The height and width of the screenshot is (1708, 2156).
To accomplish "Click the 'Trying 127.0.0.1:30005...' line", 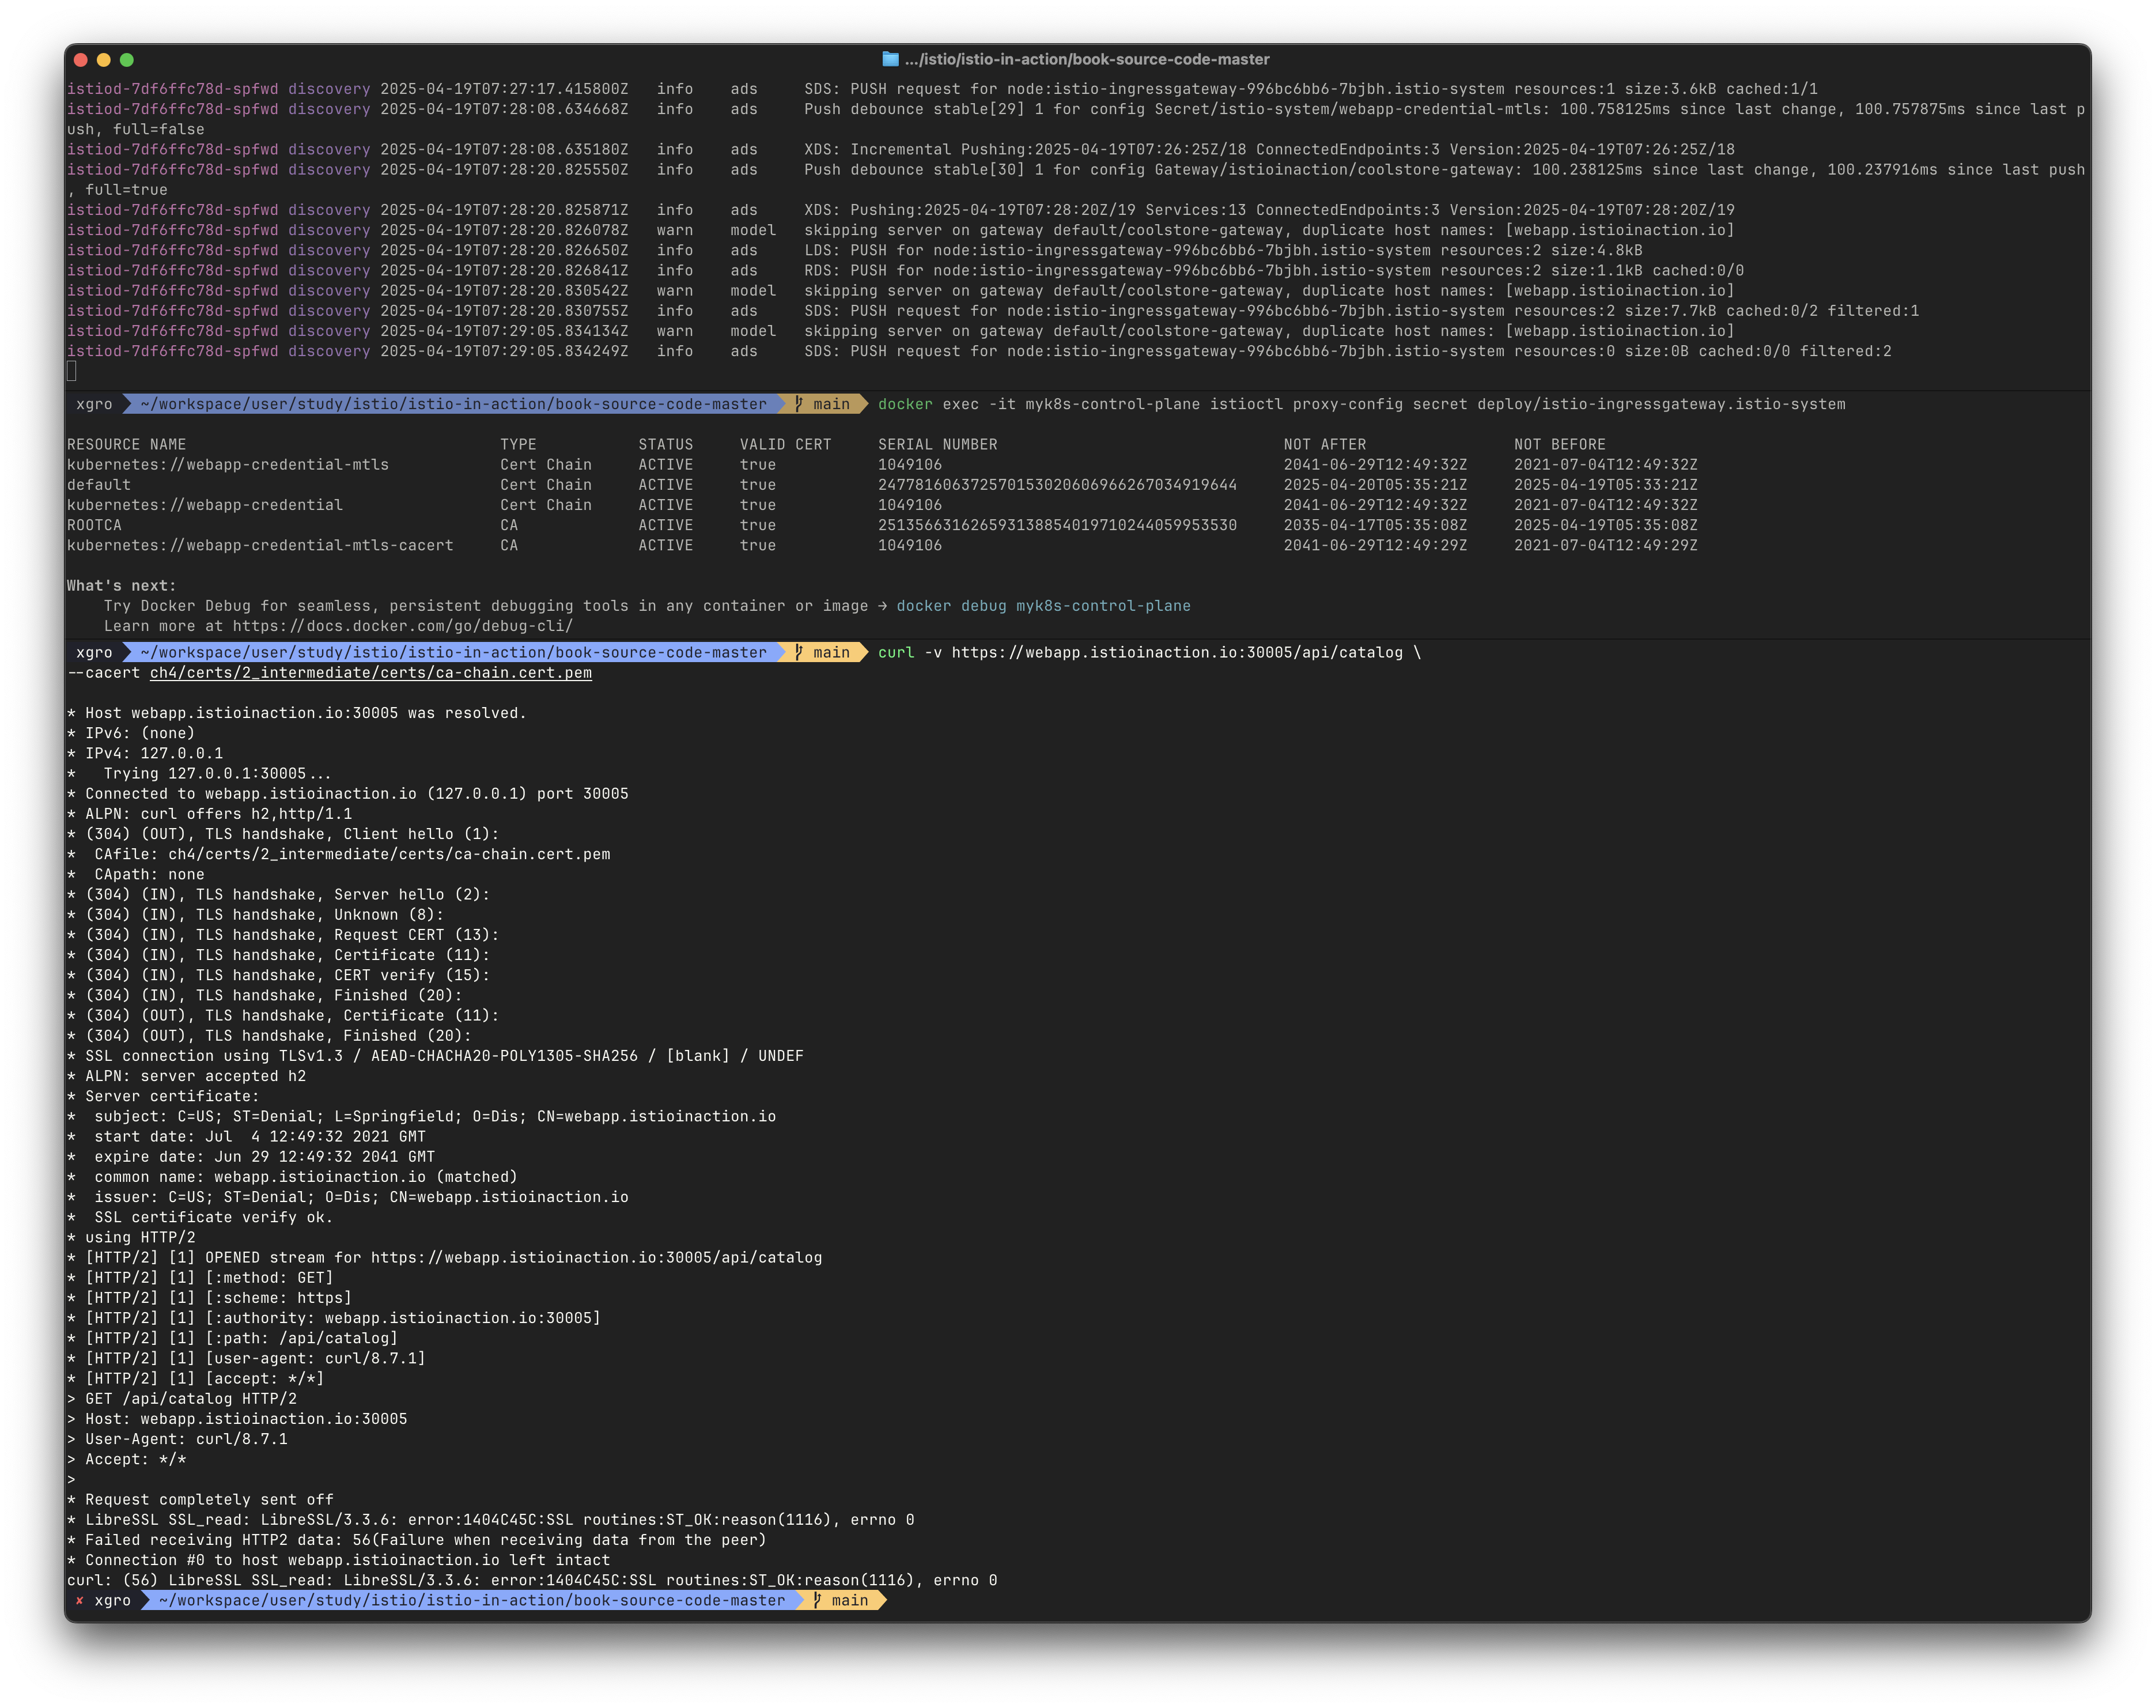I will (199, 773).
